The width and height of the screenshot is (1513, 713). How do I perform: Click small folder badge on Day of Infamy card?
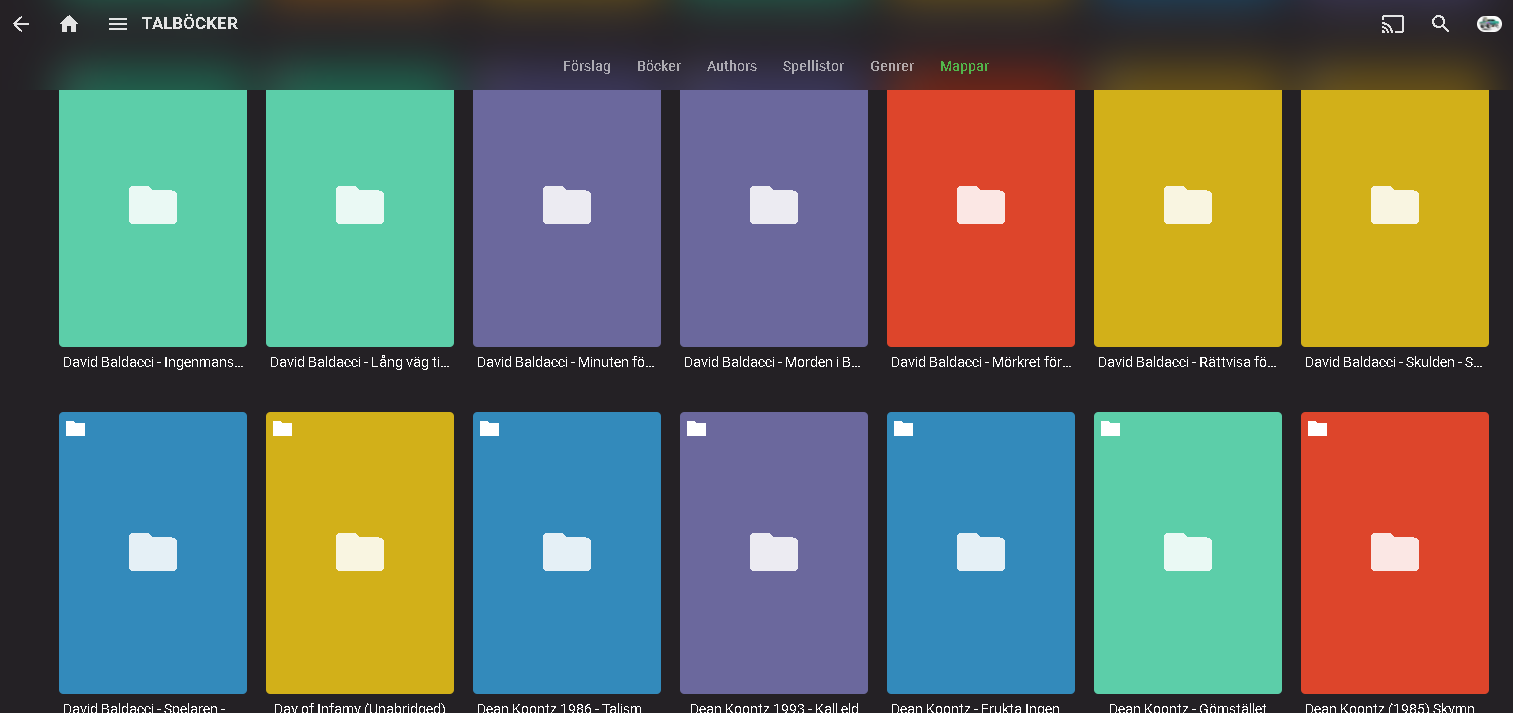point(283,429)
